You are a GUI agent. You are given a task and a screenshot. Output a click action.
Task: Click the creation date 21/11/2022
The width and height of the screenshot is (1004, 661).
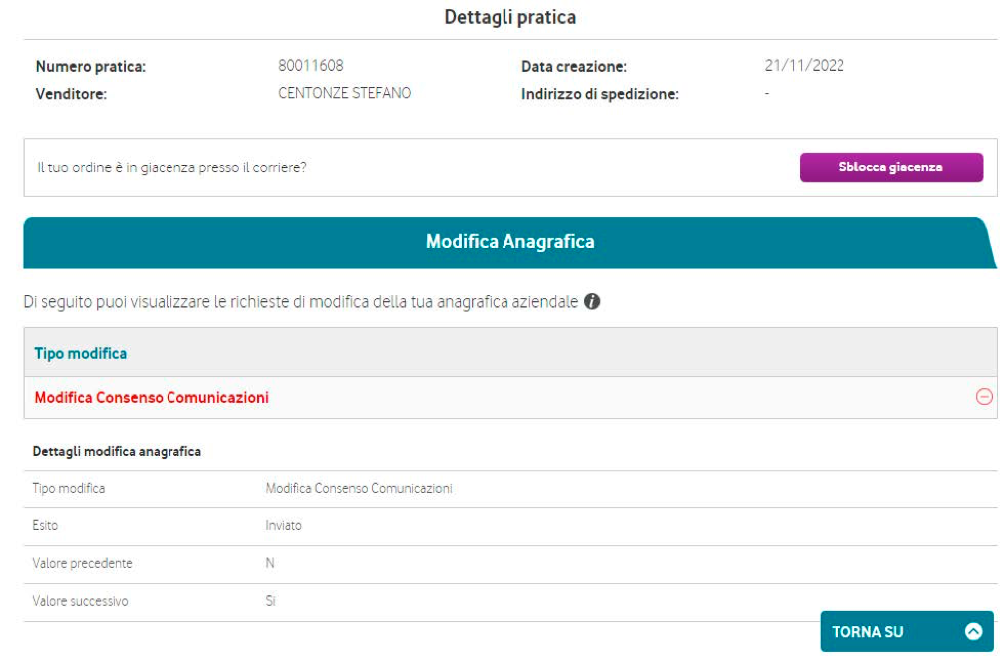(804, 67)
